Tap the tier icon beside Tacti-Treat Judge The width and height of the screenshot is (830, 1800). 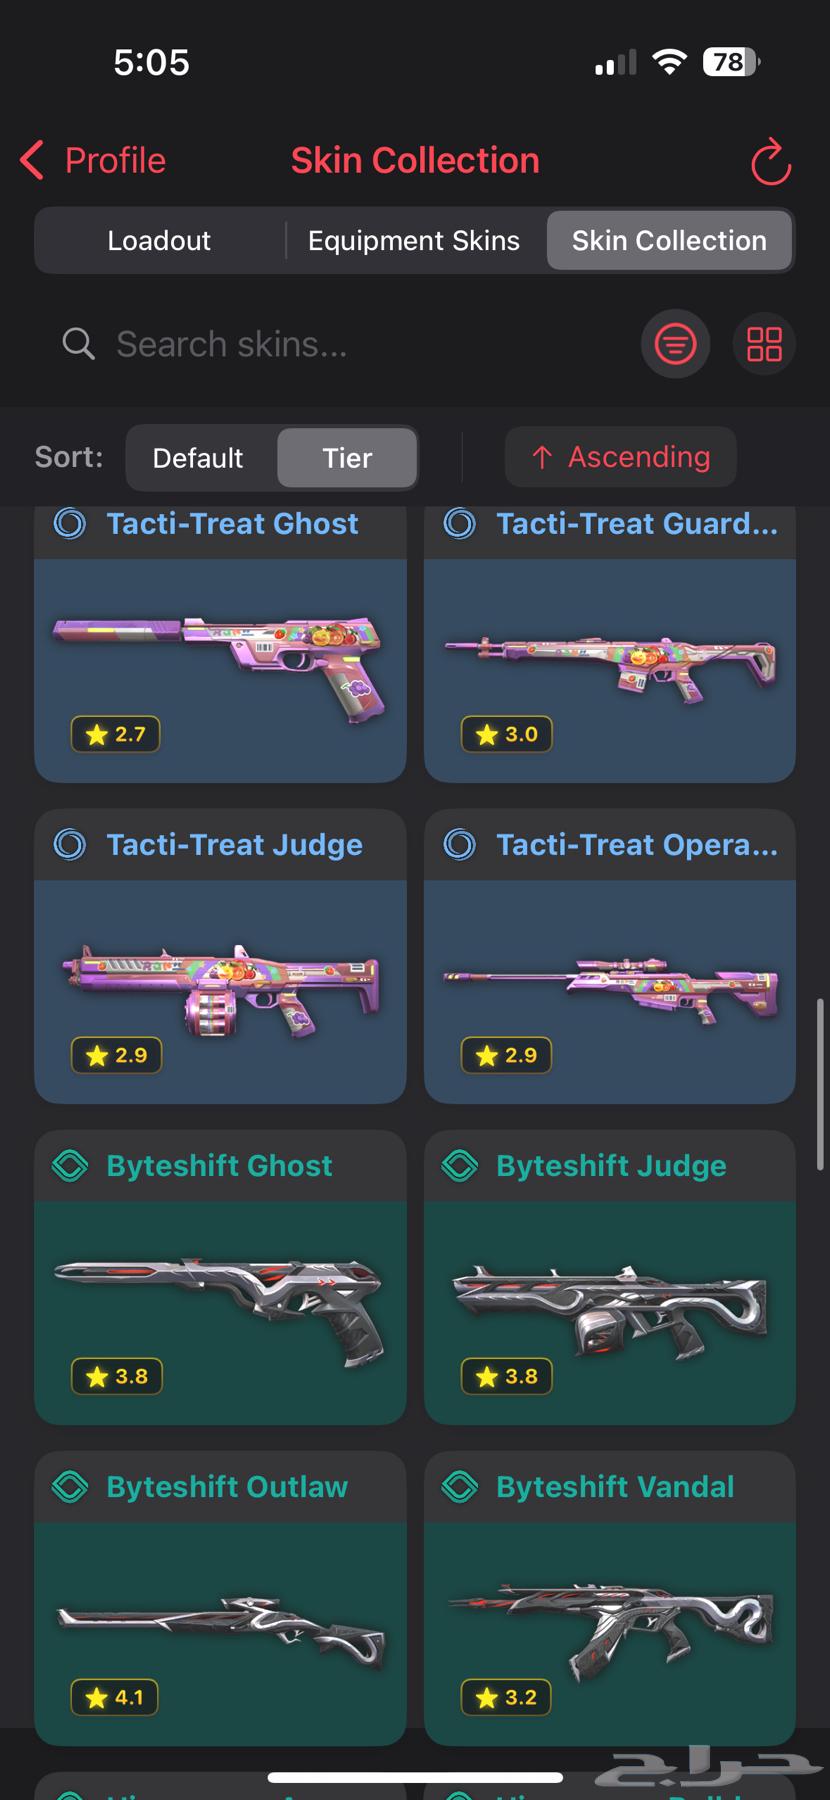[70, 844]
